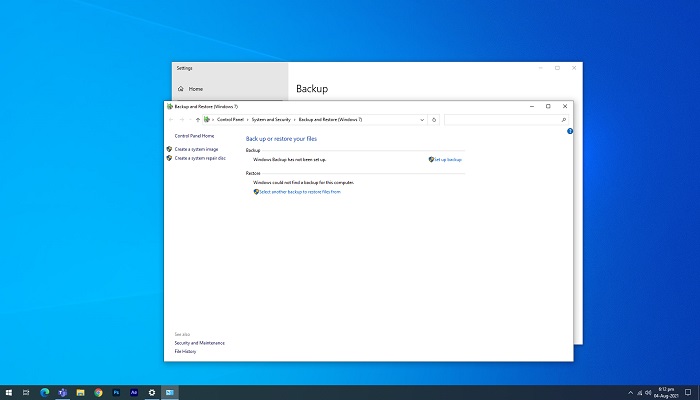Launch Photoshop from the taskbar

[x=116, y=392]
